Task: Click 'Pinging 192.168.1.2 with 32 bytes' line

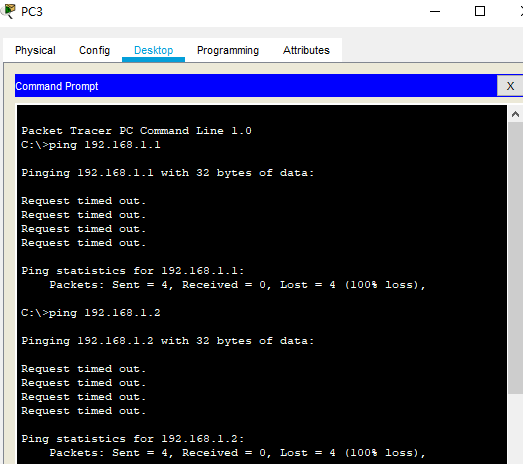Action: [168, 341]
